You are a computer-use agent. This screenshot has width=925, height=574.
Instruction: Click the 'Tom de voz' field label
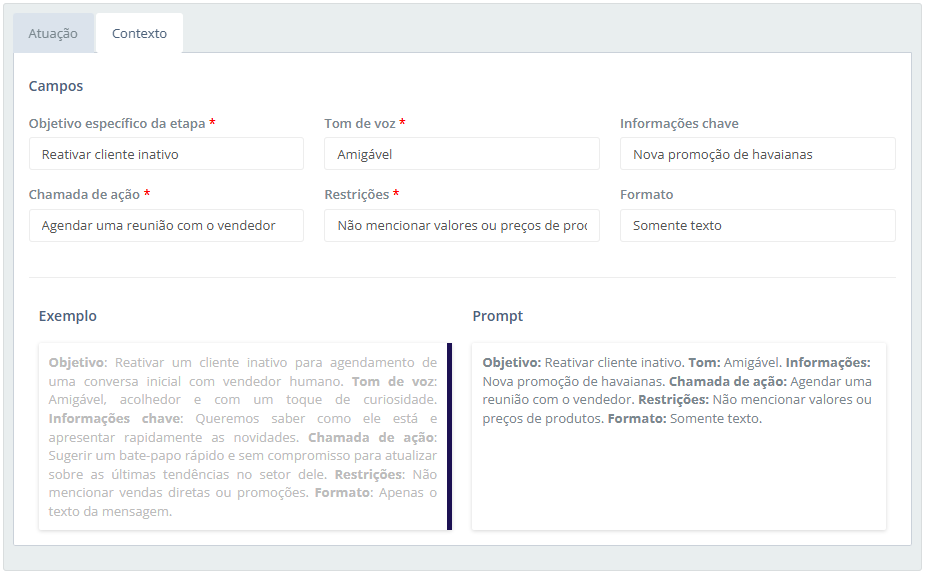point(360,123)
